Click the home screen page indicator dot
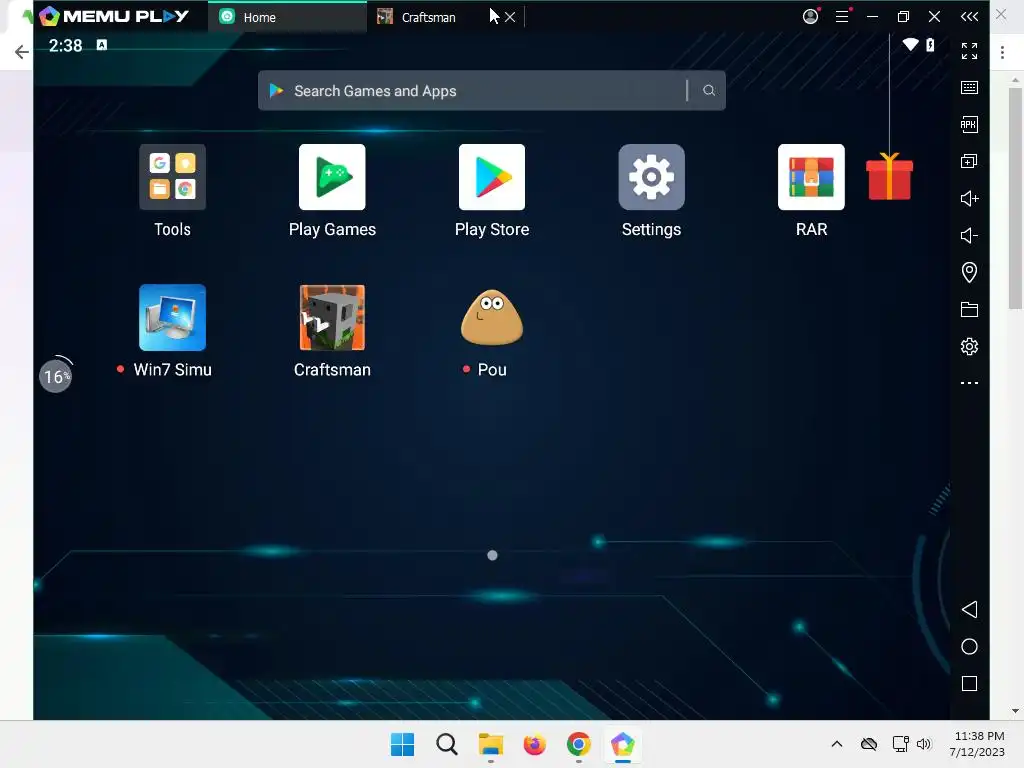The image size is (1024, 768). 492,555
